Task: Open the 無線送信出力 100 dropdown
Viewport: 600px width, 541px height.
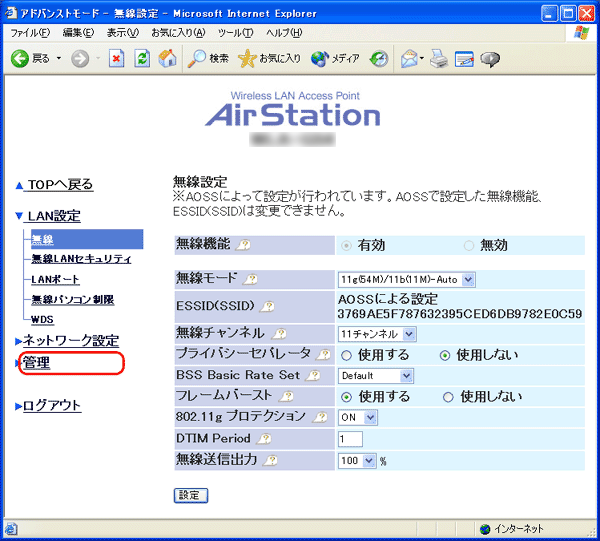Action: point(357,461)
